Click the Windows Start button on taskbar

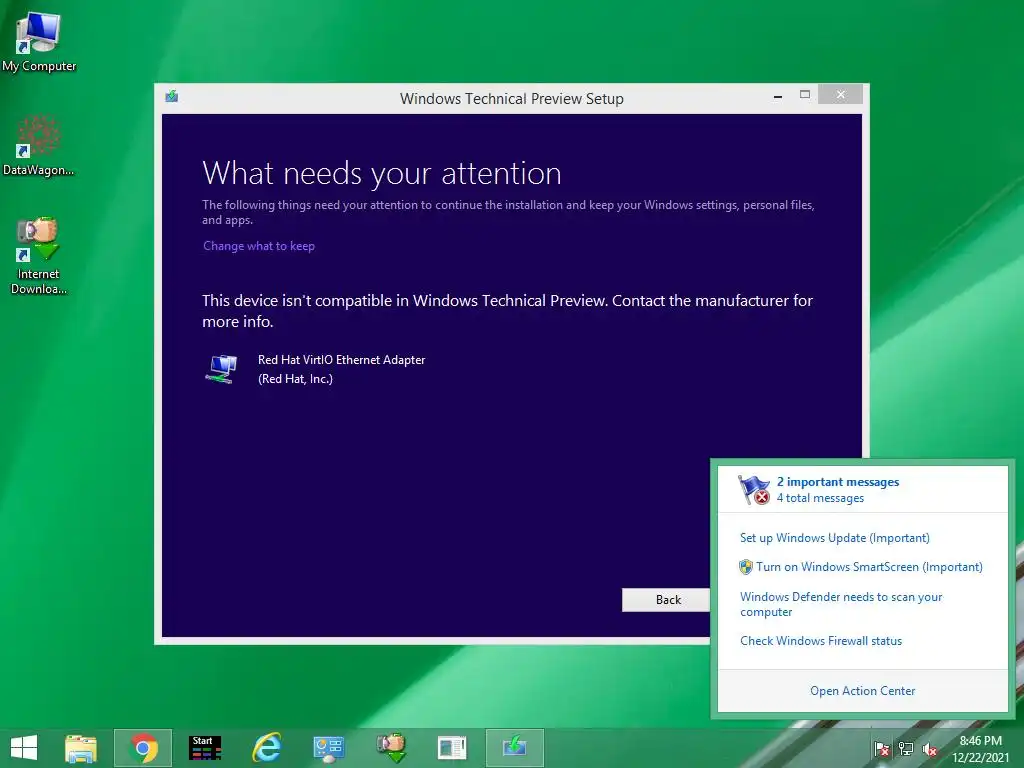(x=24, y=748)
